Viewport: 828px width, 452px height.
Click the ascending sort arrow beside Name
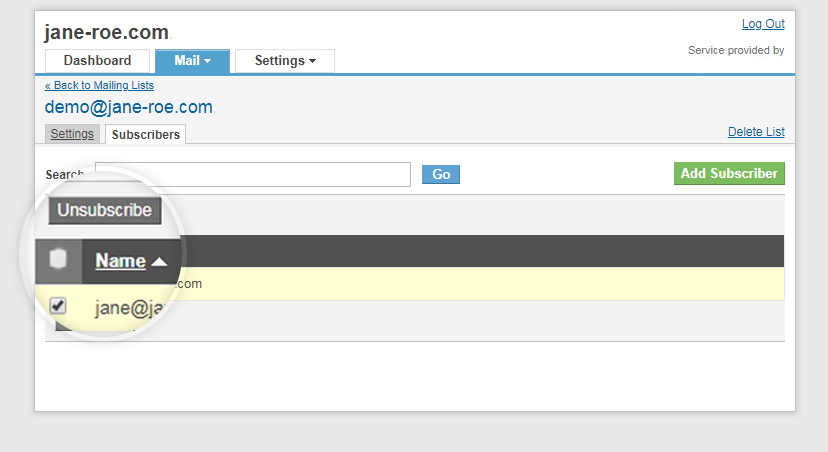(159, 262)
